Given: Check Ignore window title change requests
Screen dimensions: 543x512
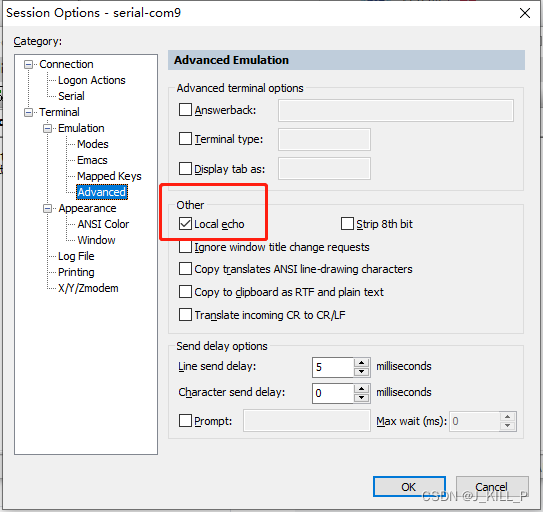Looking at the screenshot, I should click(185, 247).
